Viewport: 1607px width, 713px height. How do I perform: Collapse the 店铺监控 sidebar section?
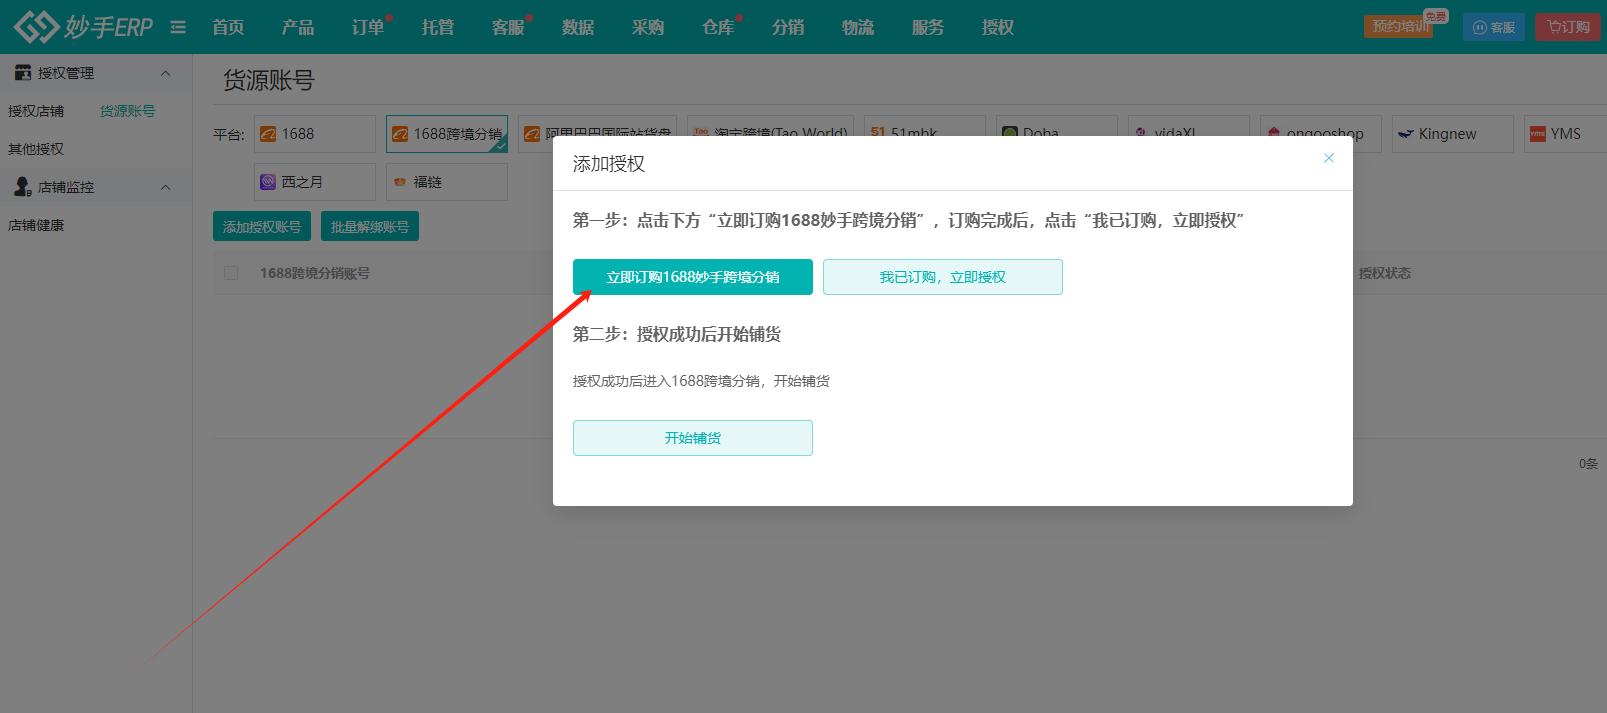[x=166, y=187]
